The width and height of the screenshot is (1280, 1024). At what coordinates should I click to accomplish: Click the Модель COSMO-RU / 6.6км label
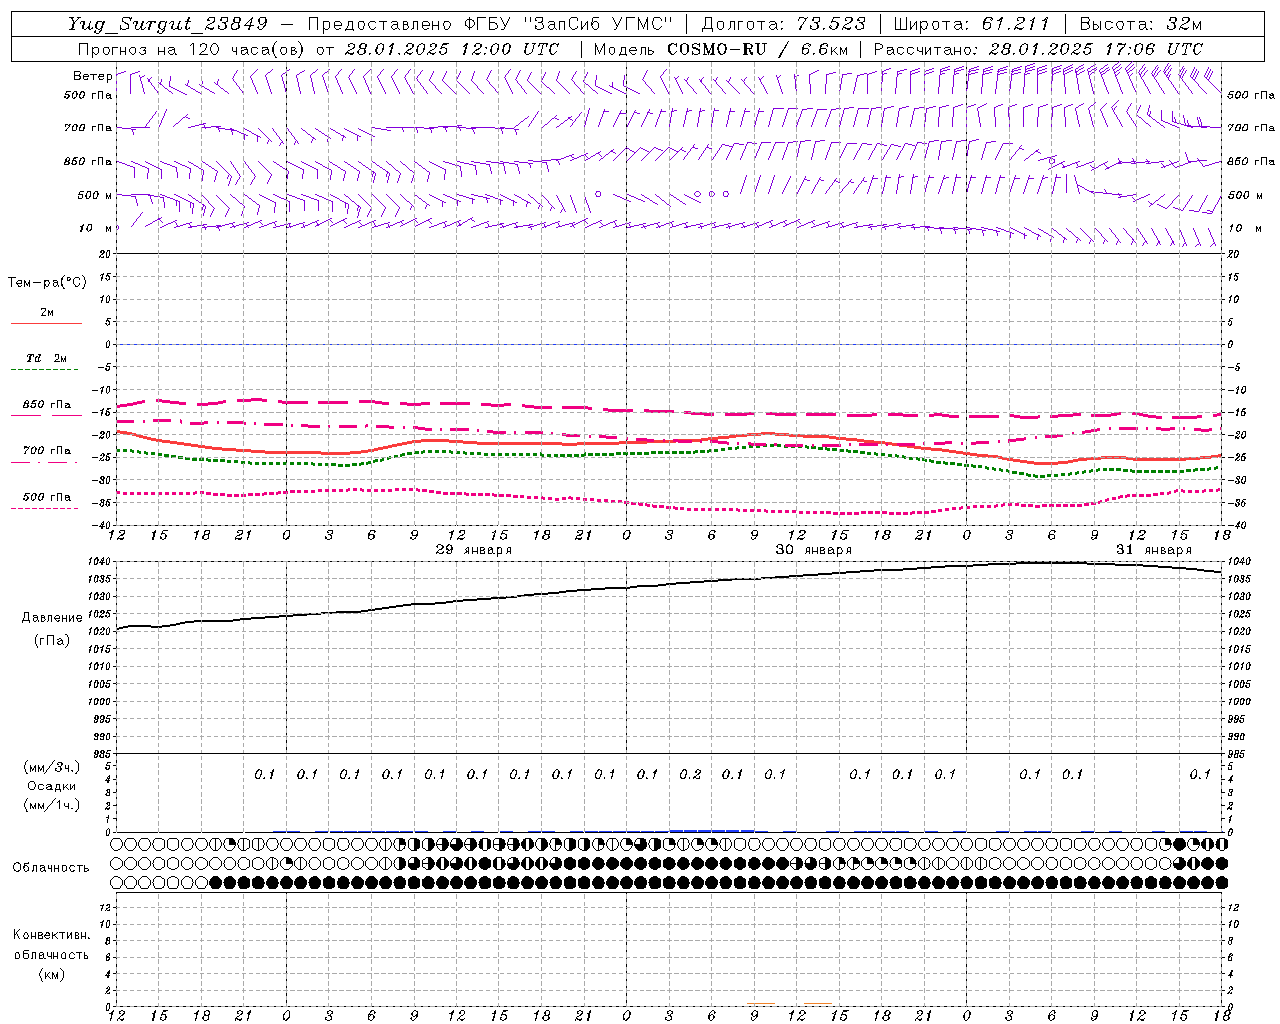(721, 49)
